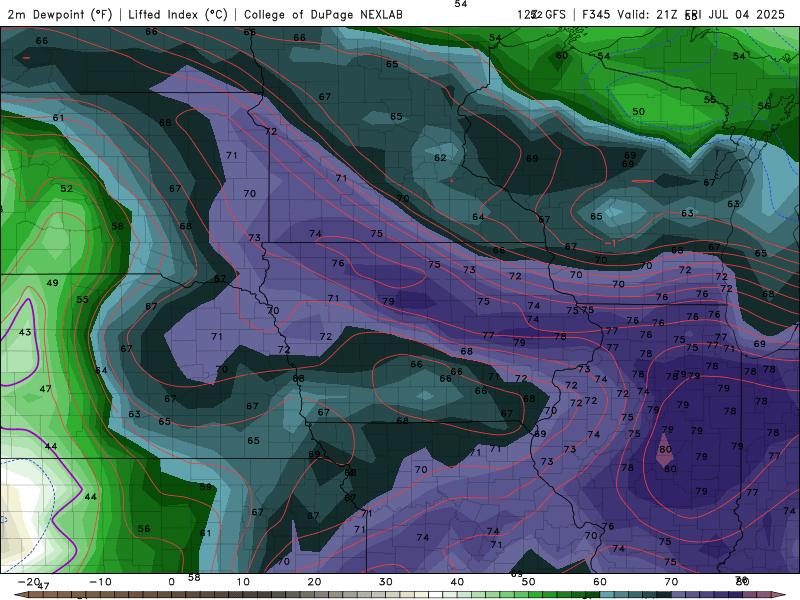Image resolution: width=800 pixels, height=600 pixels.
Task: Click the "70" label on the bottom color scale
Action: (671, 582)
